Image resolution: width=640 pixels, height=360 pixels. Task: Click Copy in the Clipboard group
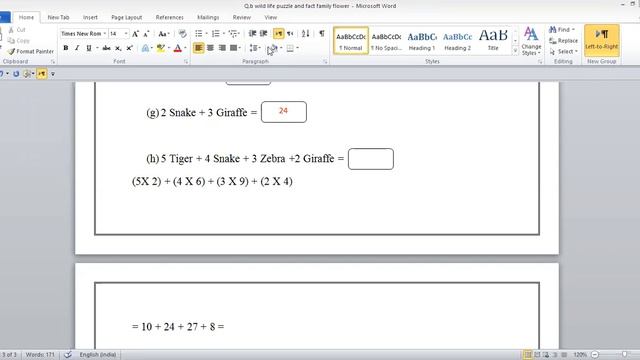[x=19, y=40]
